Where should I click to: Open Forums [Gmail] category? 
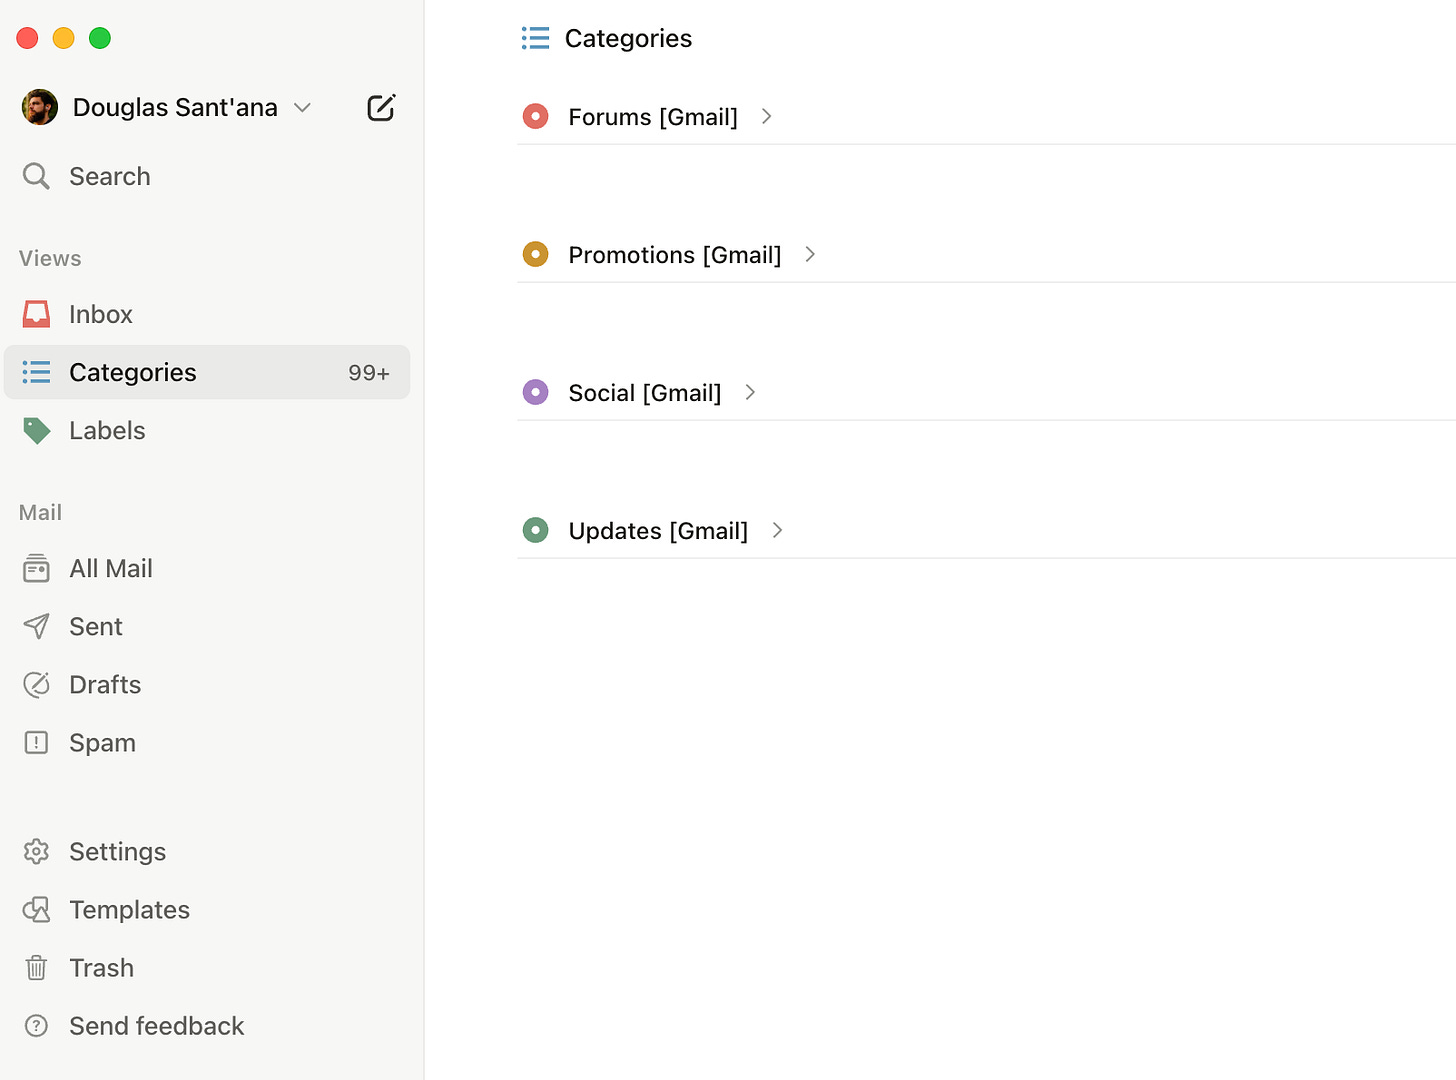coord(653,117)
